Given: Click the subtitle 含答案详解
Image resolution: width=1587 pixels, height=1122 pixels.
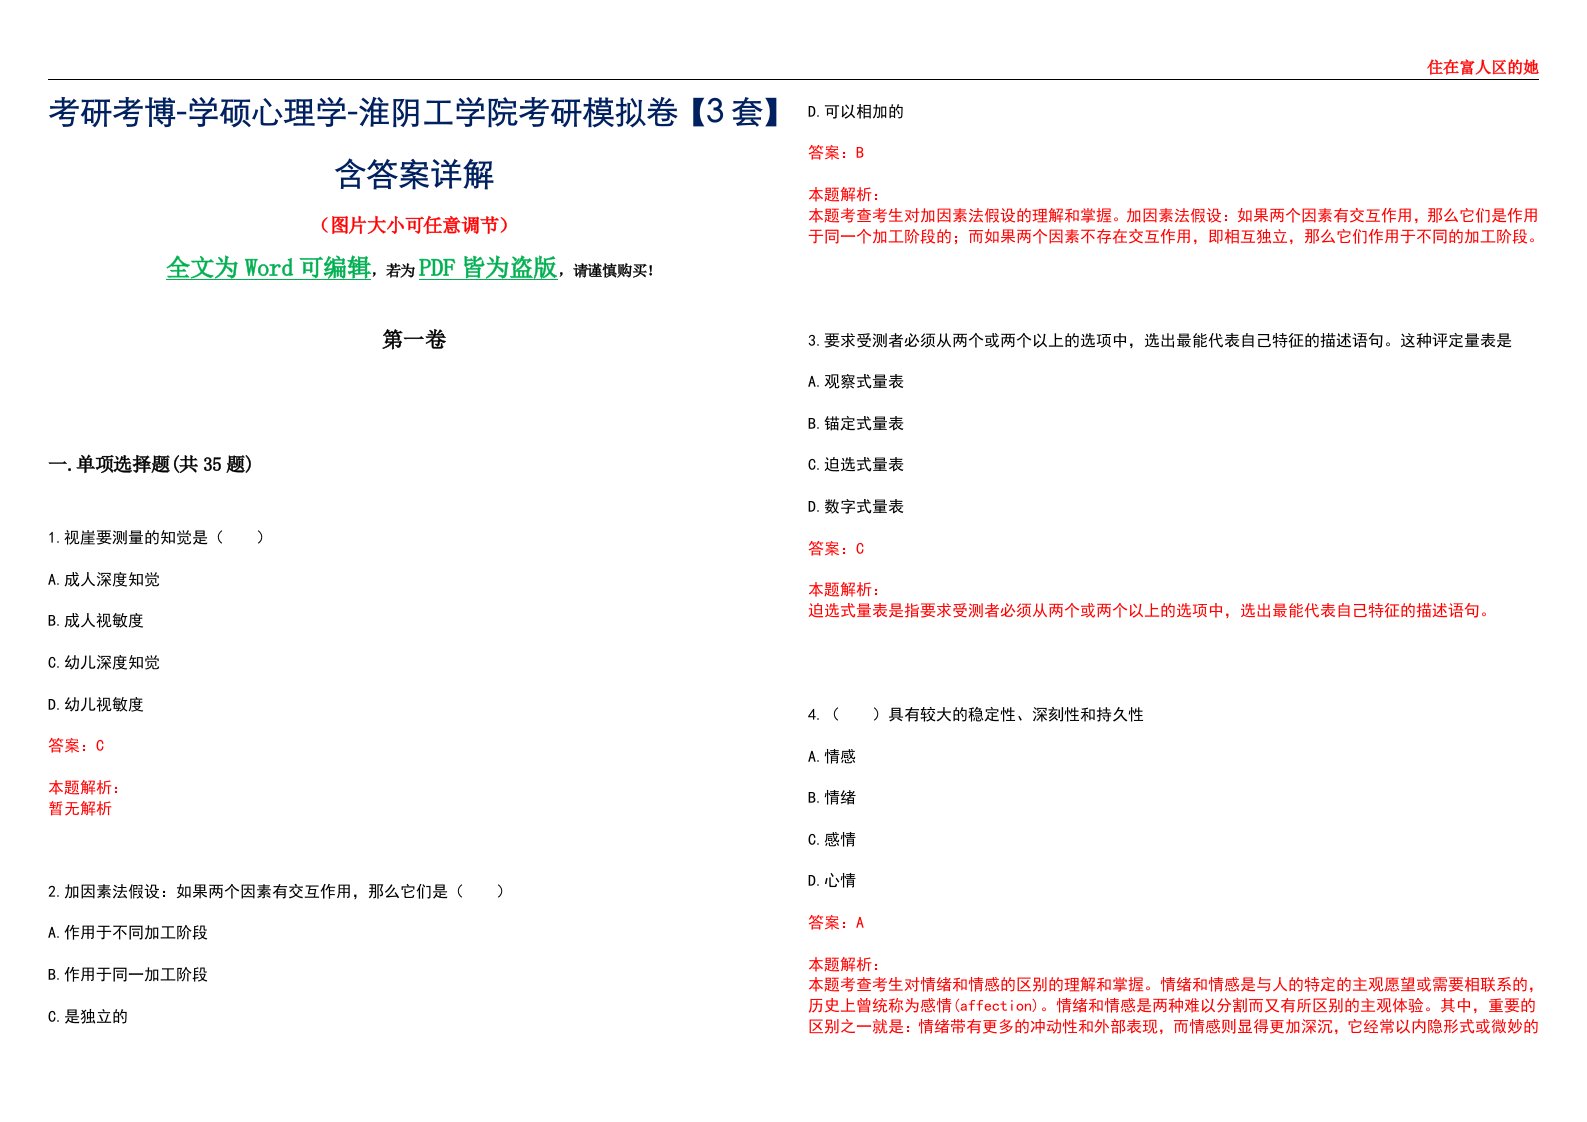Looking at the screenshot, I should point(414,175).
